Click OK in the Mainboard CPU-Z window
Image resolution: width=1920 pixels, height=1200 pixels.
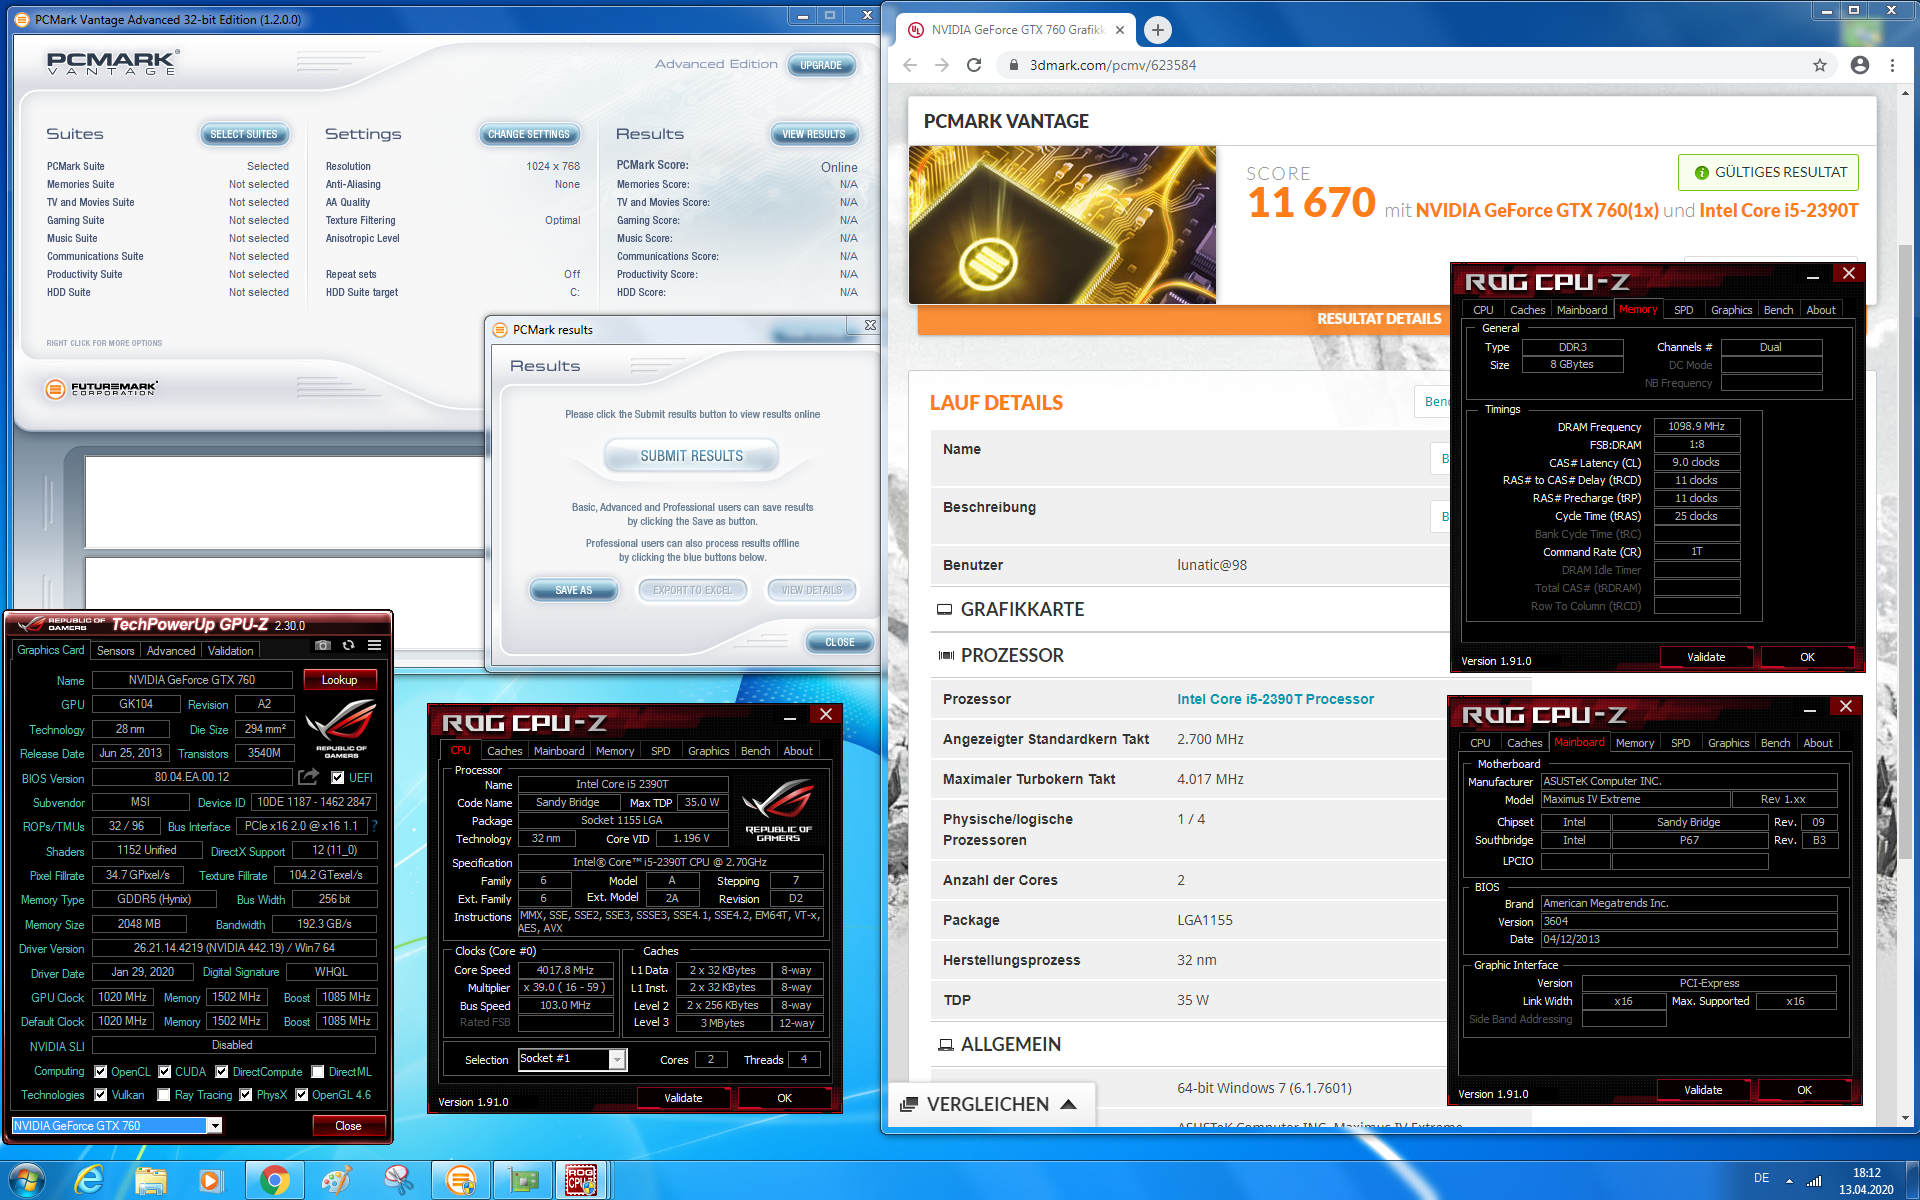[1805, 1090]
